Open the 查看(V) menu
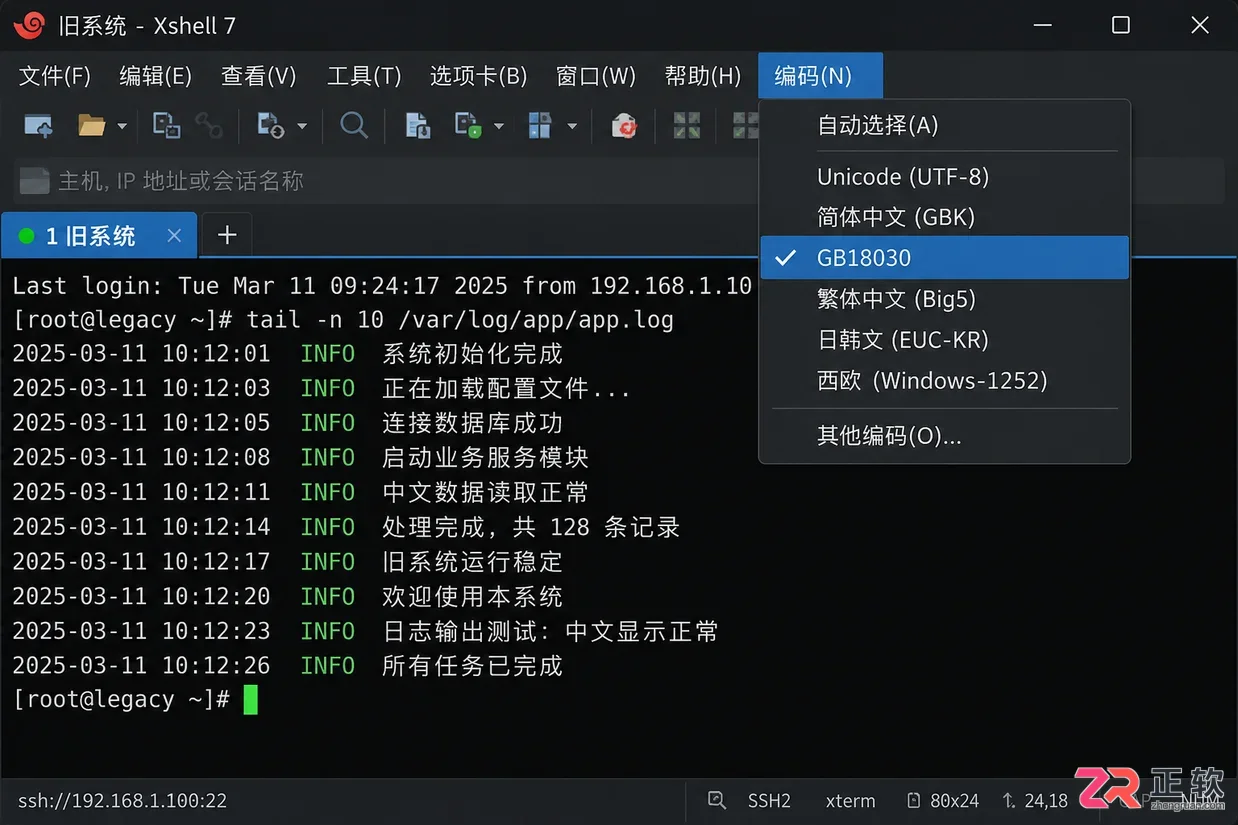 click(x=259, y=76)
